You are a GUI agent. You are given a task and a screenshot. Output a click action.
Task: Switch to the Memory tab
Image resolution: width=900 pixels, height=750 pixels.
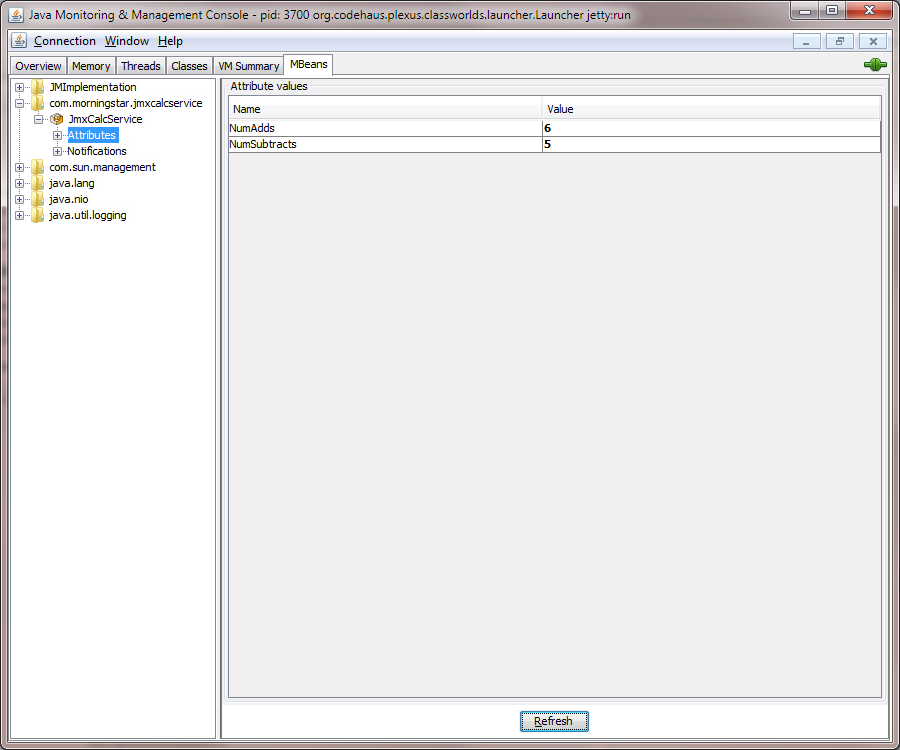point(91,66)
